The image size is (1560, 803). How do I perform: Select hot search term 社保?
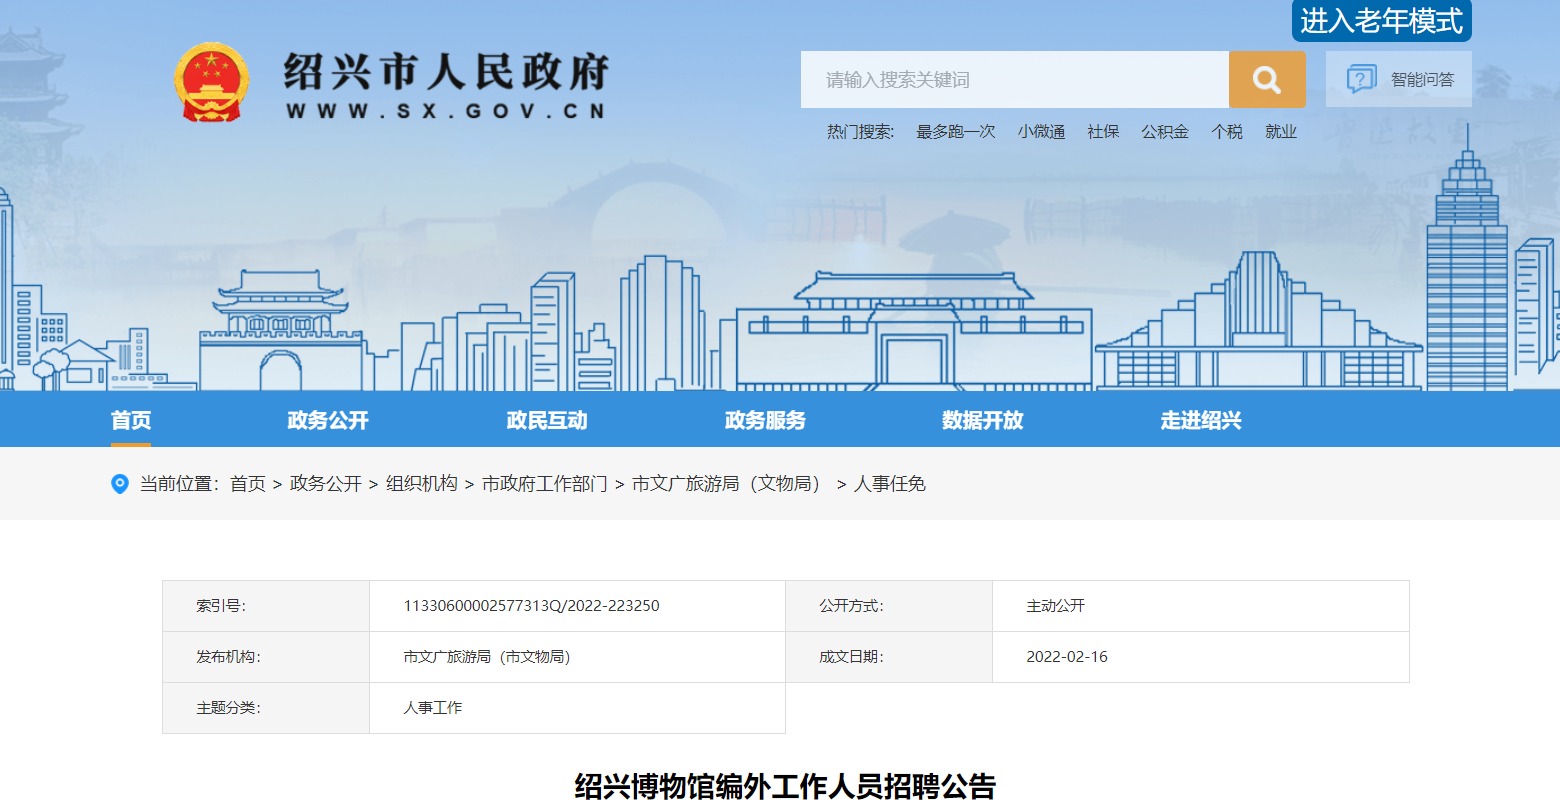(x=1103, y=132)
